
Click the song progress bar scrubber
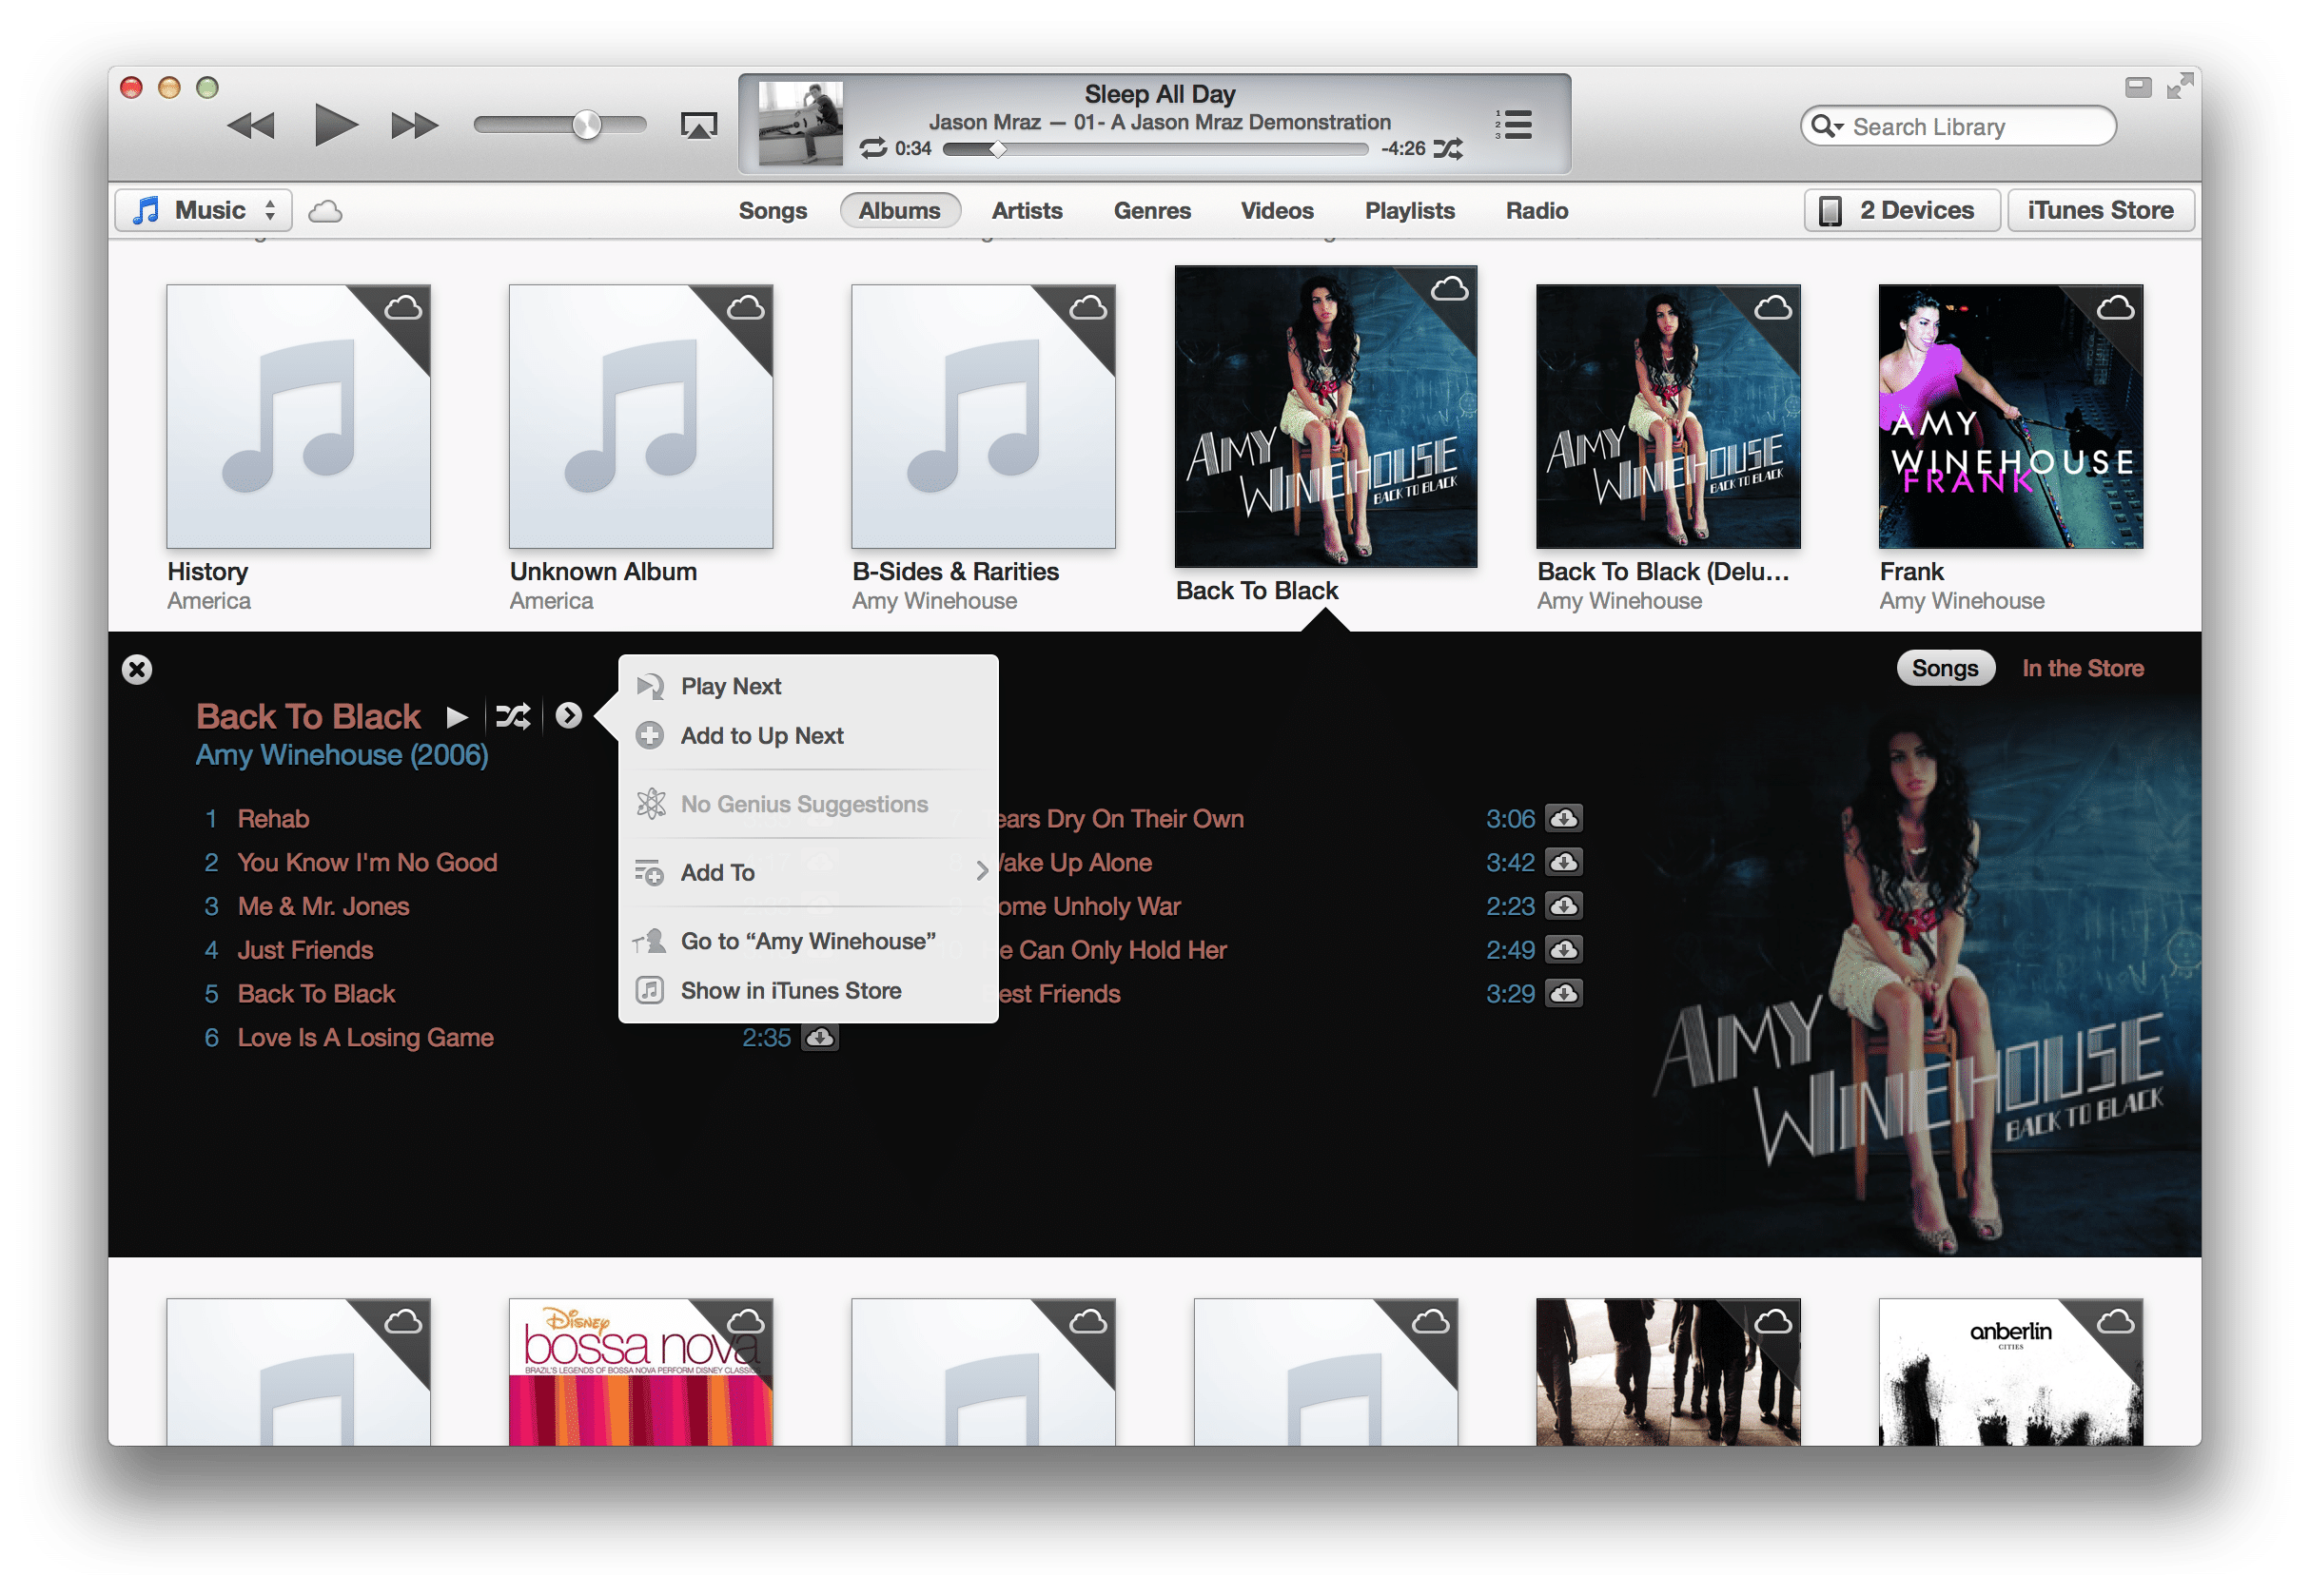pos(997,149)
